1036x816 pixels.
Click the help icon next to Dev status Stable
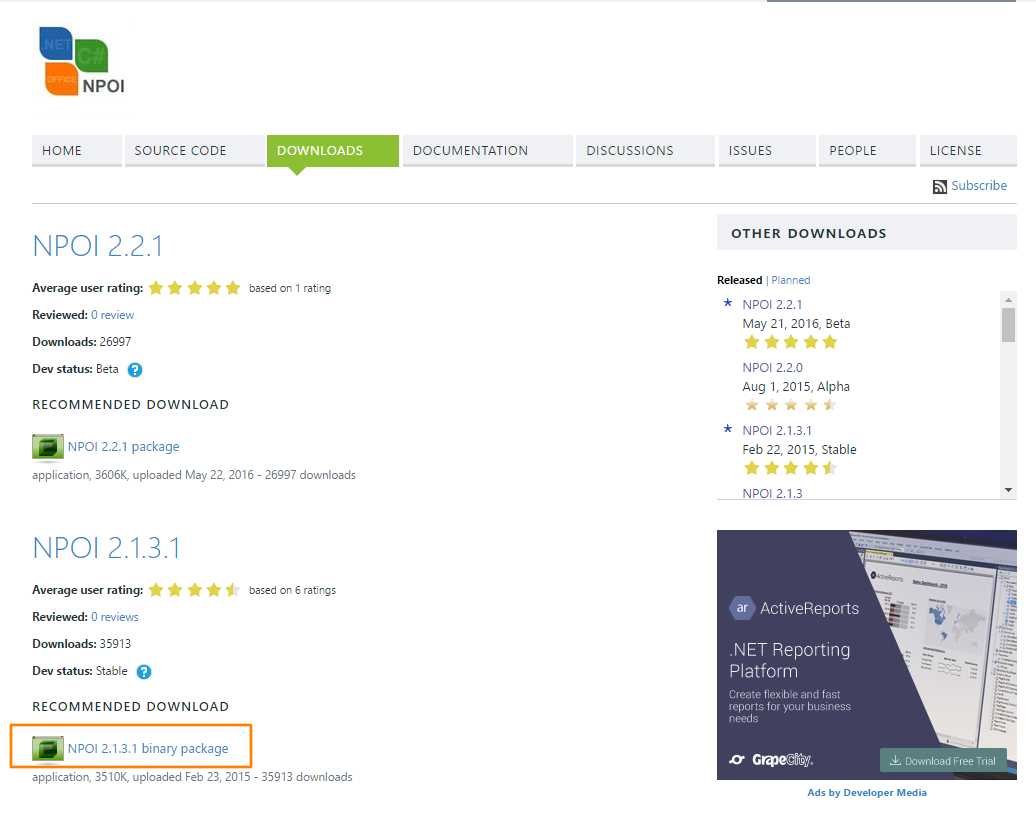coord(143,672)
